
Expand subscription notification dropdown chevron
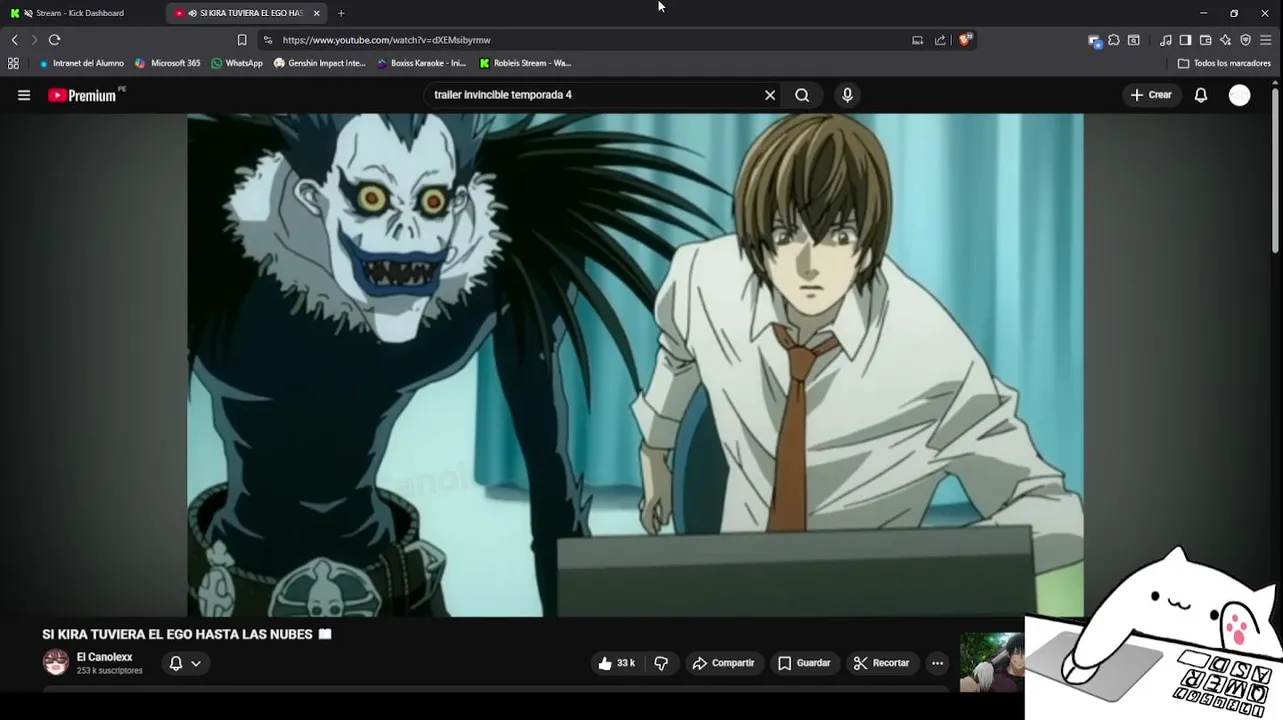click(x=196, y=663)
